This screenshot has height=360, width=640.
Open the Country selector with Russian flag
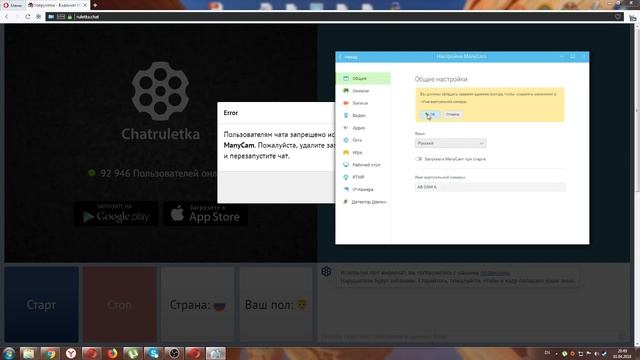198,304
